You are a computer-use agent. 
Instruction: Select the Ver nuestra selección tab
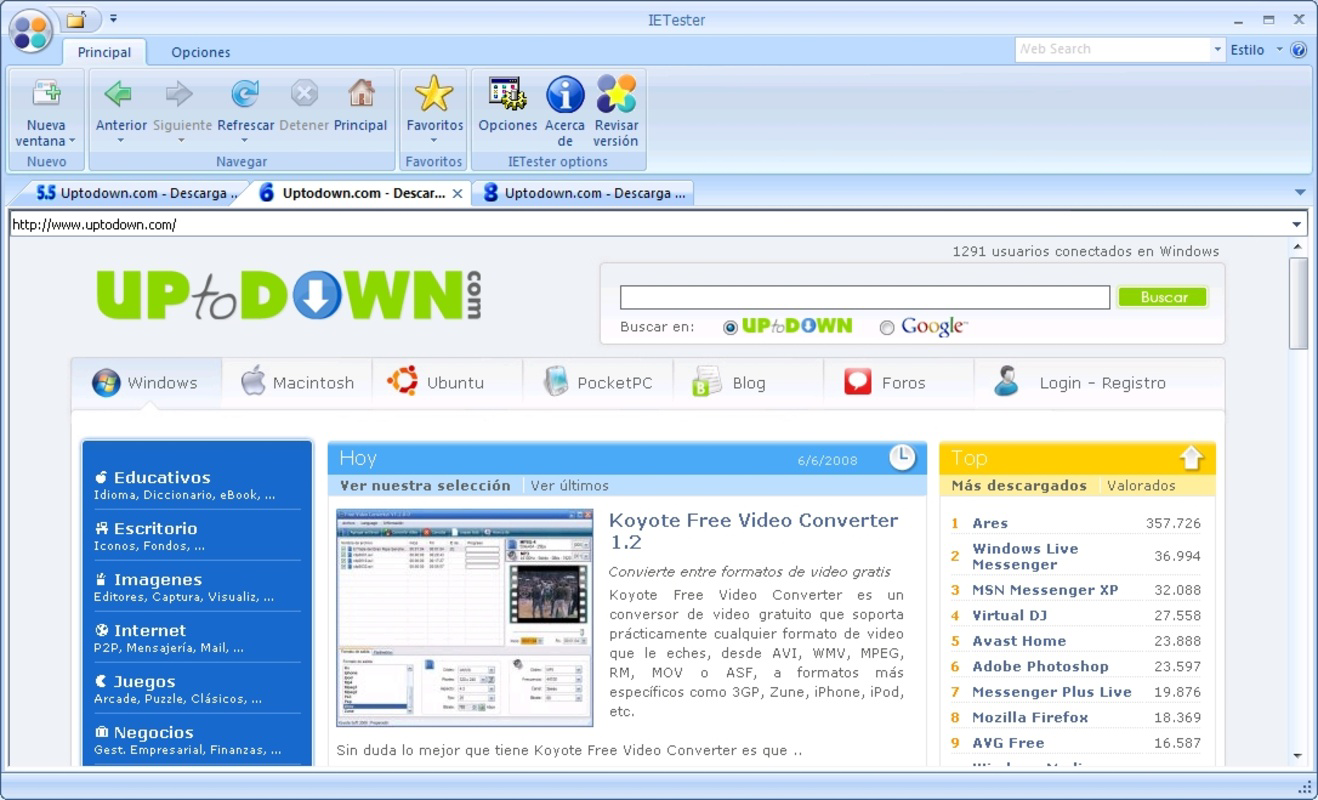pyautogui.click(x=425, y=486)
